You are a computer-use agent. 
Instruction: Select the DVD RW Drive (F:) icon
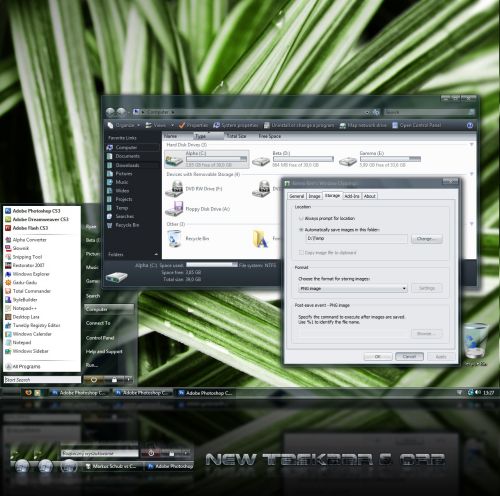(x=174, y=189)
